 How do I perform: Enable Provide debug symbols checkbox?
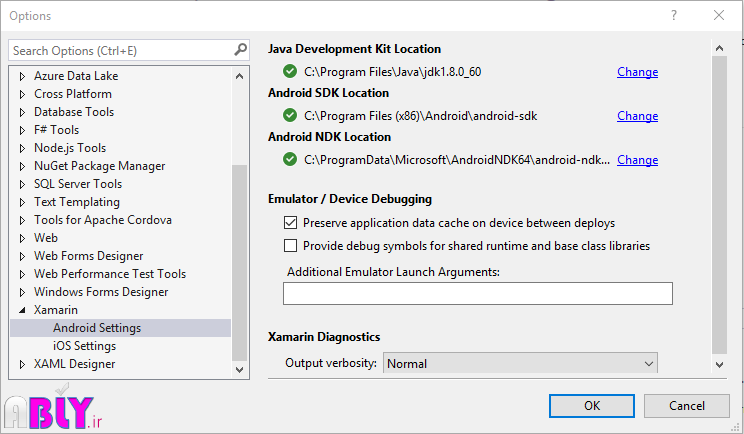(290, 245)
